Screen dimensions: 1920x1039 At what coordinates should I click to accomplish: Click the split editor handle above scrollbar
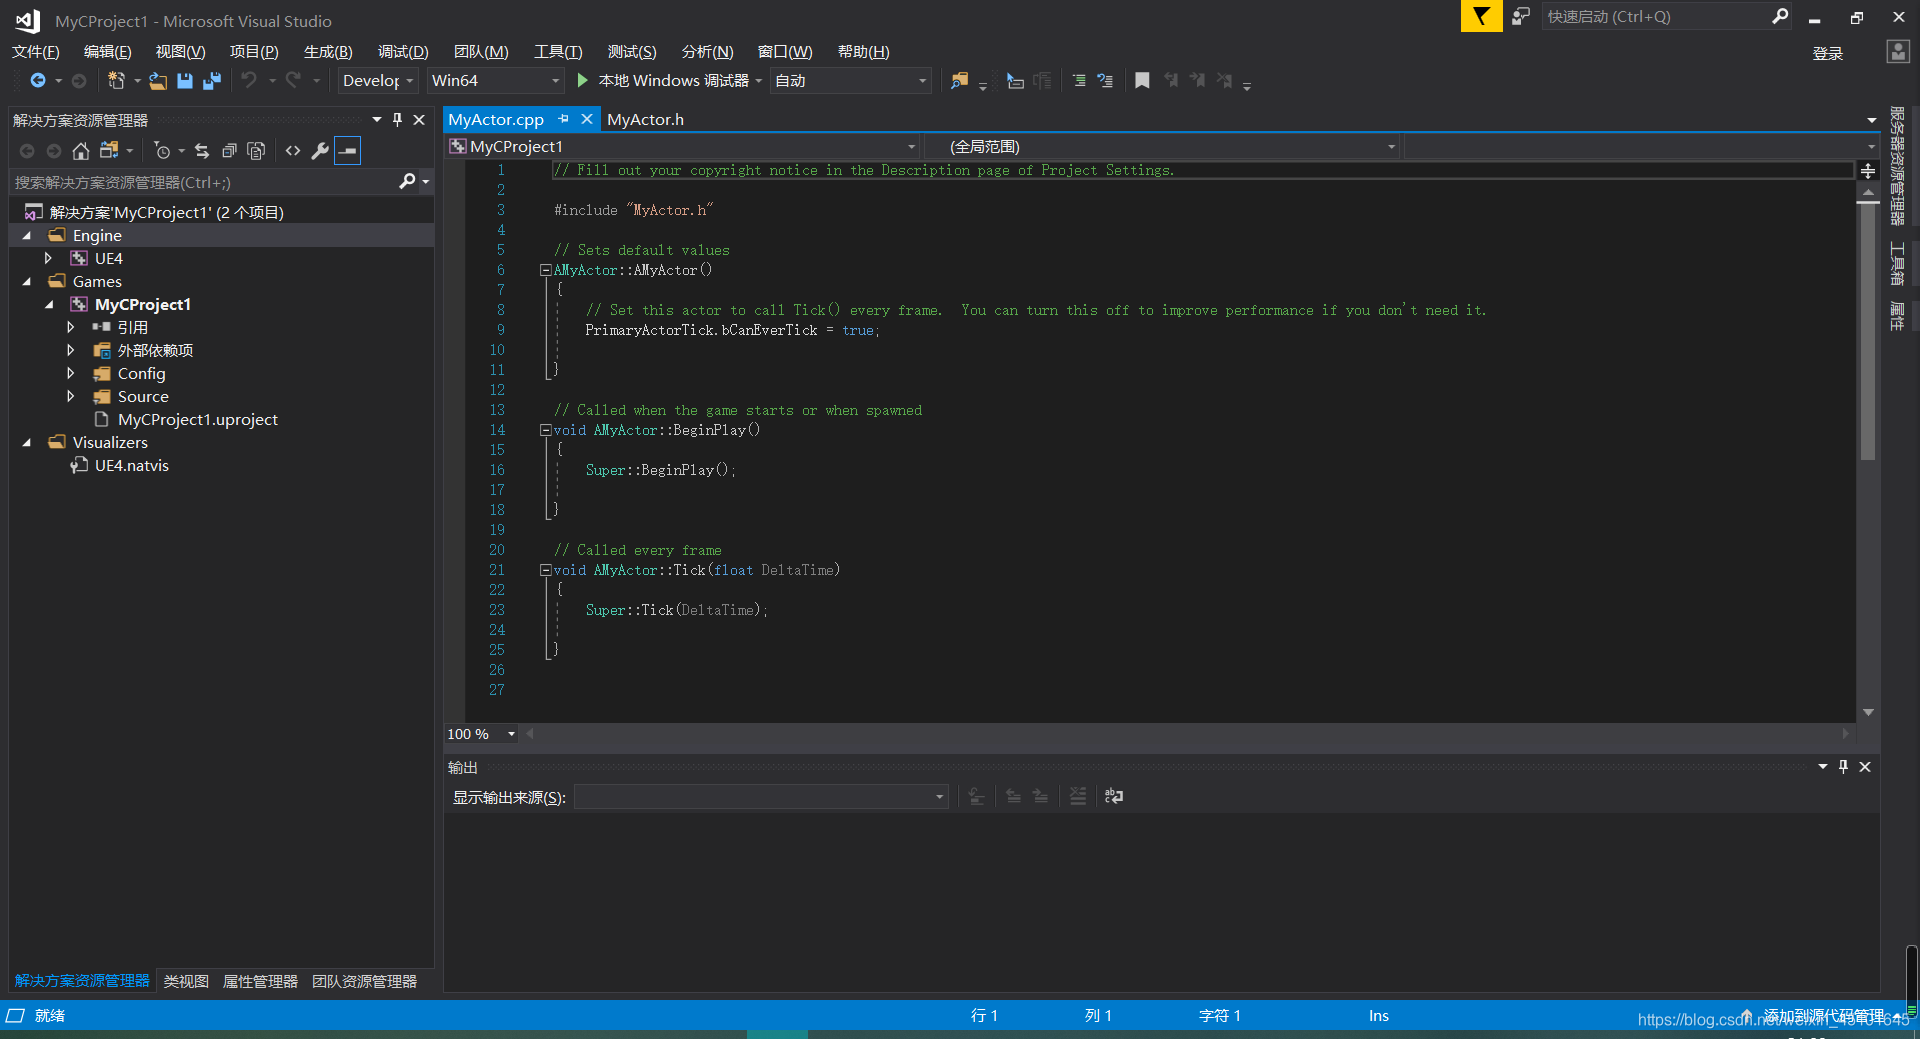(x=1867, y=171)
